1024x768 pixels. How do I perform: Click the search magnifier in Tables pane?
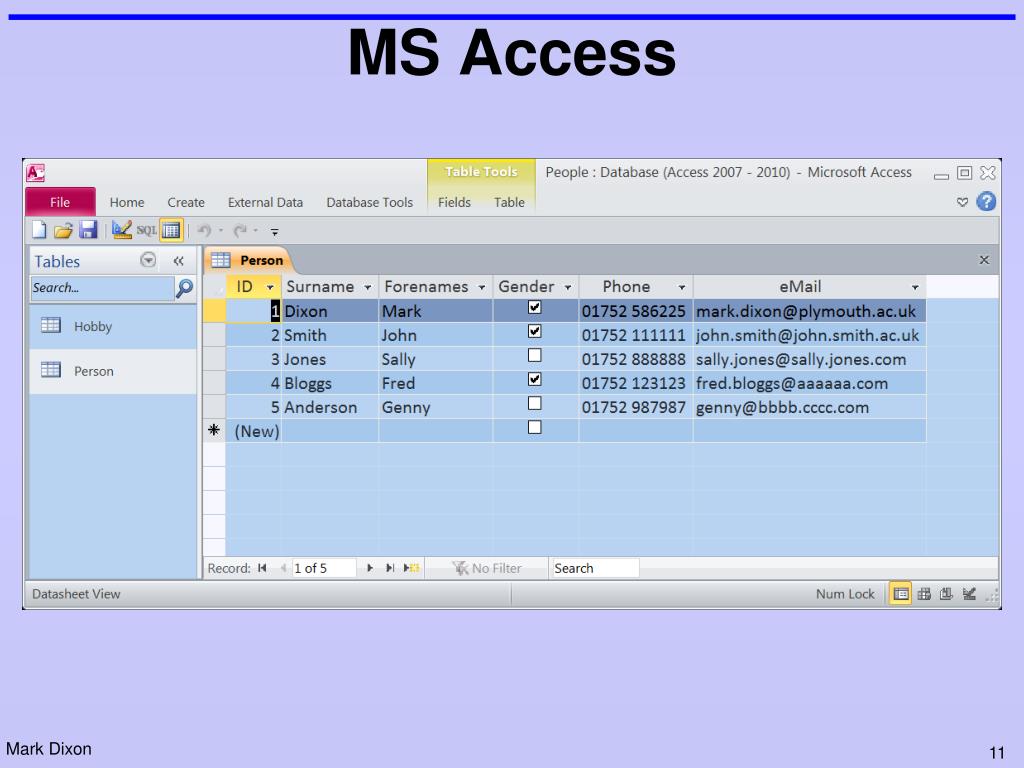coord(185,288)
